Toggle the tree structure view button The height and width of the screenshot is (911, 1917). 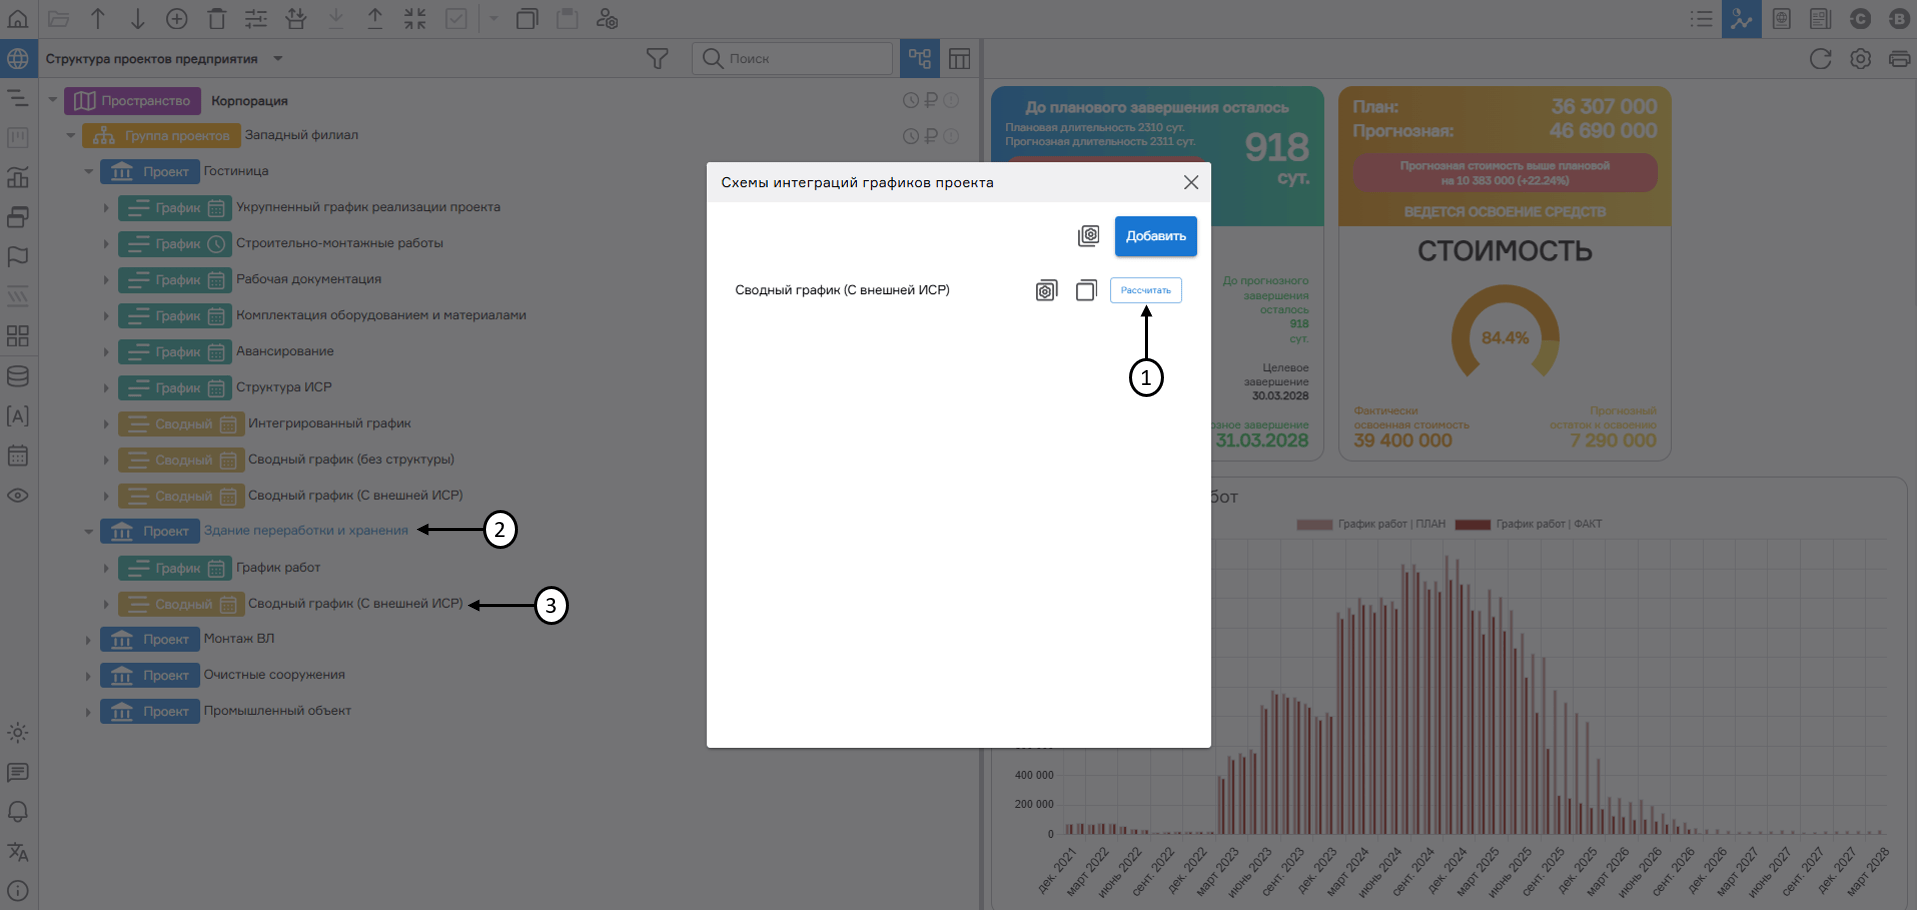(x=920, y=59)
